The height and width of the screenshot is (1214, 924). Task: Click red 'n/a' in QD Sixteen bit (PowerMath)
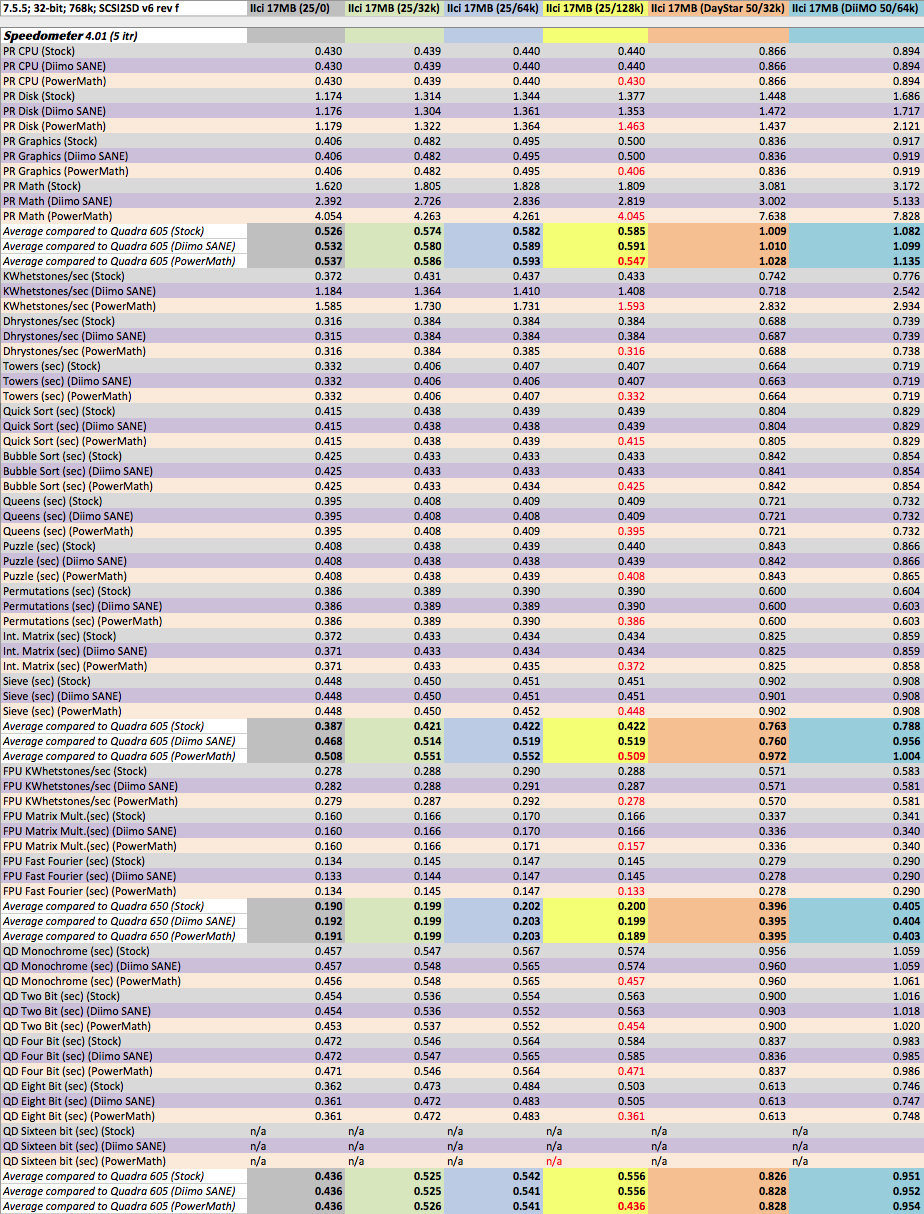tap(555, 1160)
